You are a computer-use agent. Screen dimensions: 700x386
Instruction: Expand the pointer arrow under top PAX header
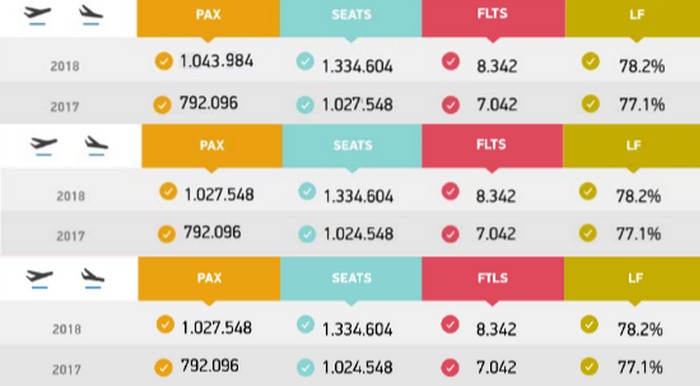[x=208, y=40]
